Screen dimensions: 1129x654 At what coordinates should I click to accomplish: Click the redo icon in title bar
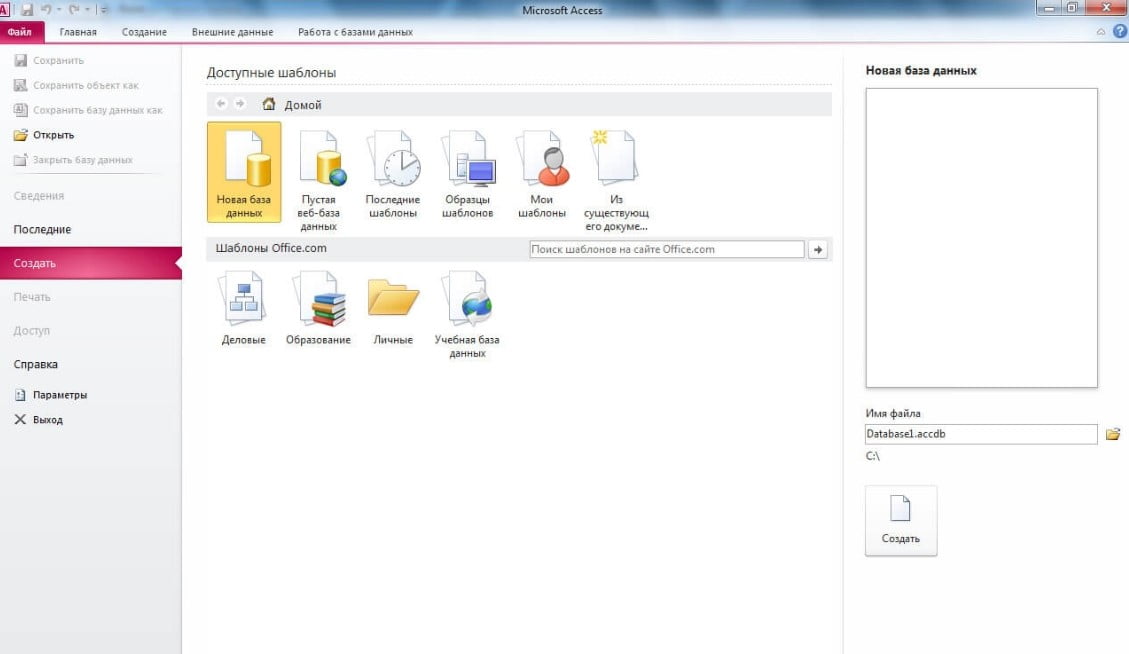(73, 10)
